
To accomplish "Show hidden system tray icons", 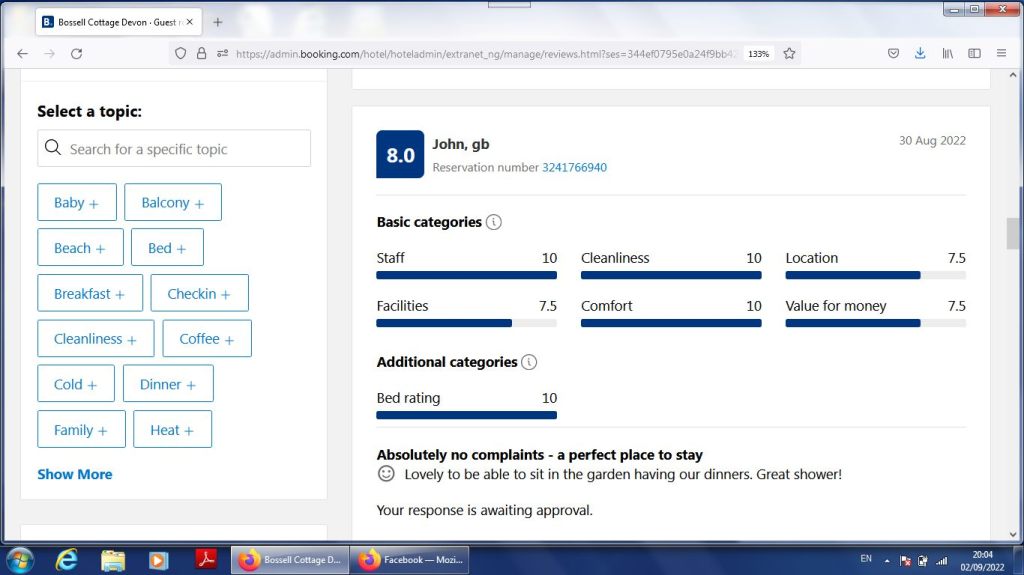I will tap(887, 560).
